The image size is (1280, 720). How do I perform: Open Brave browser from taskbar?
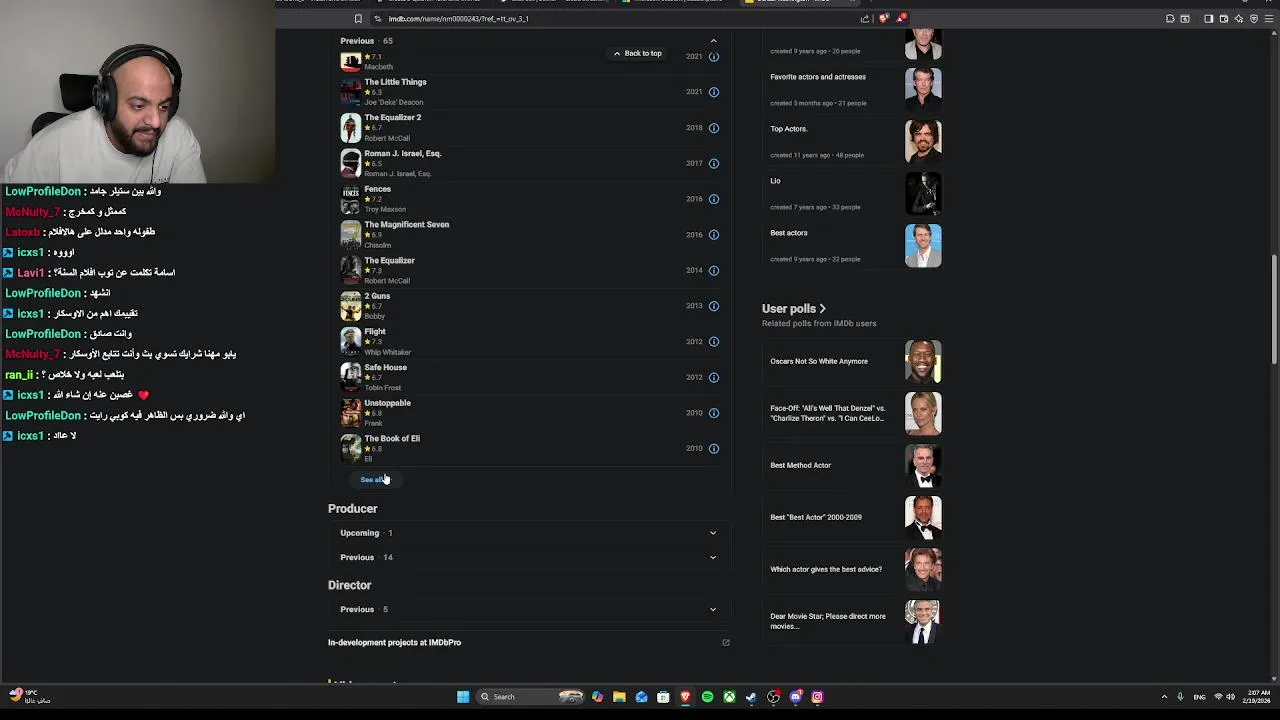[x=685, y=697]
